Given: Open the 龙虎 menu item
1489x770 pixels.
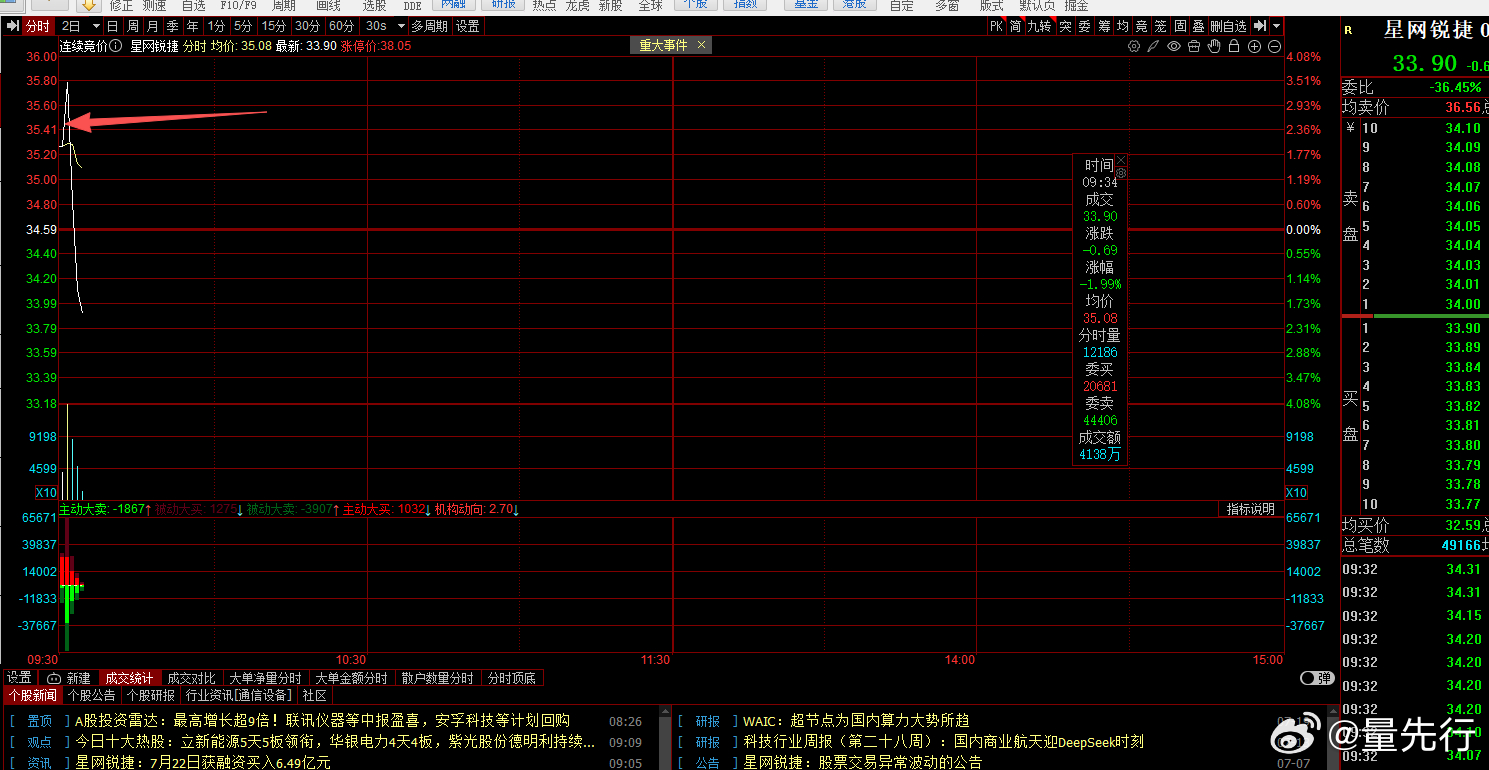Looking at the screenshot, I should (577, 6).
